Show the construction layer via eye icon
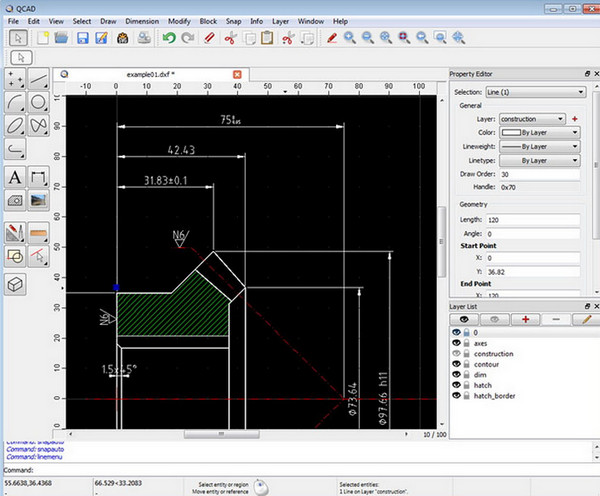This screenshot has height=496, width=600. tap(457, 354)
